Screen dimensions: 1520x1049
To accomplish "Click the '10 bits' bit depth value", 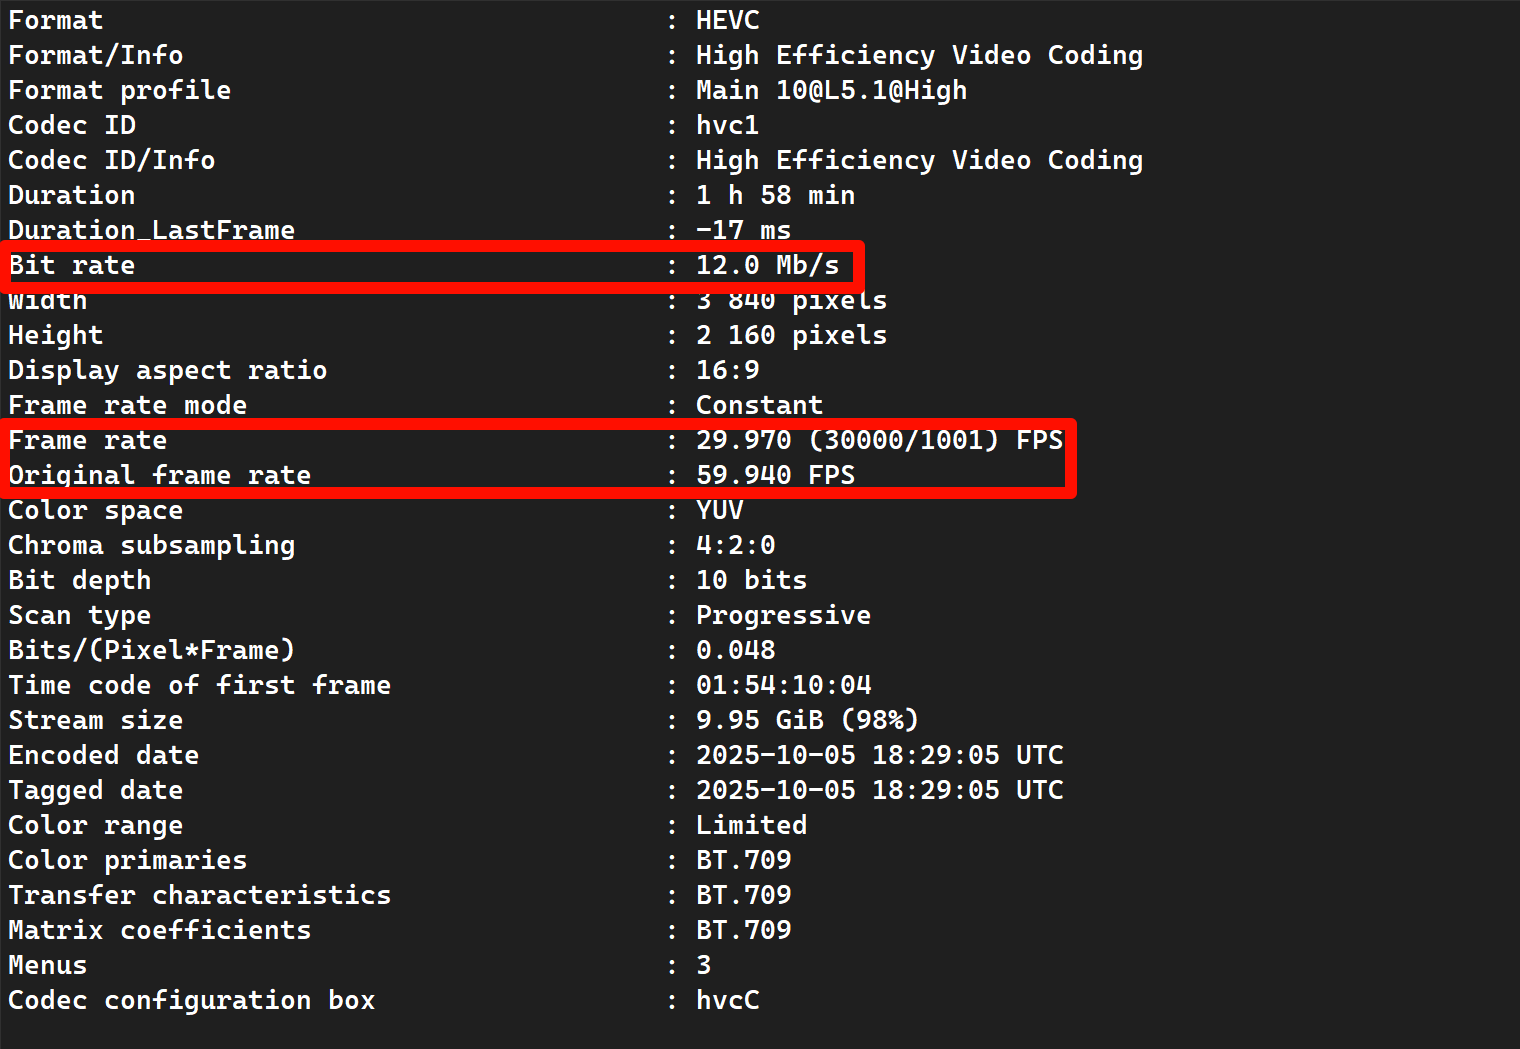I will tap(751, 580).
